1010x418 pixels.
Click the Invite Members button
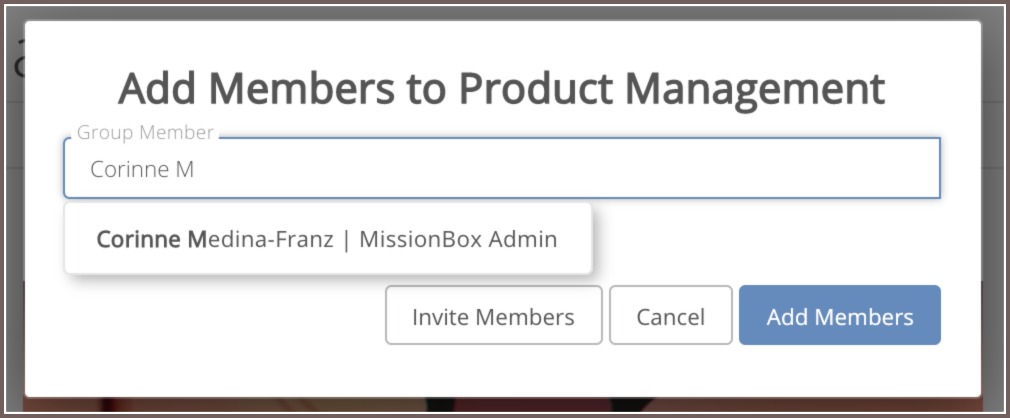click(x=493, y=316)
